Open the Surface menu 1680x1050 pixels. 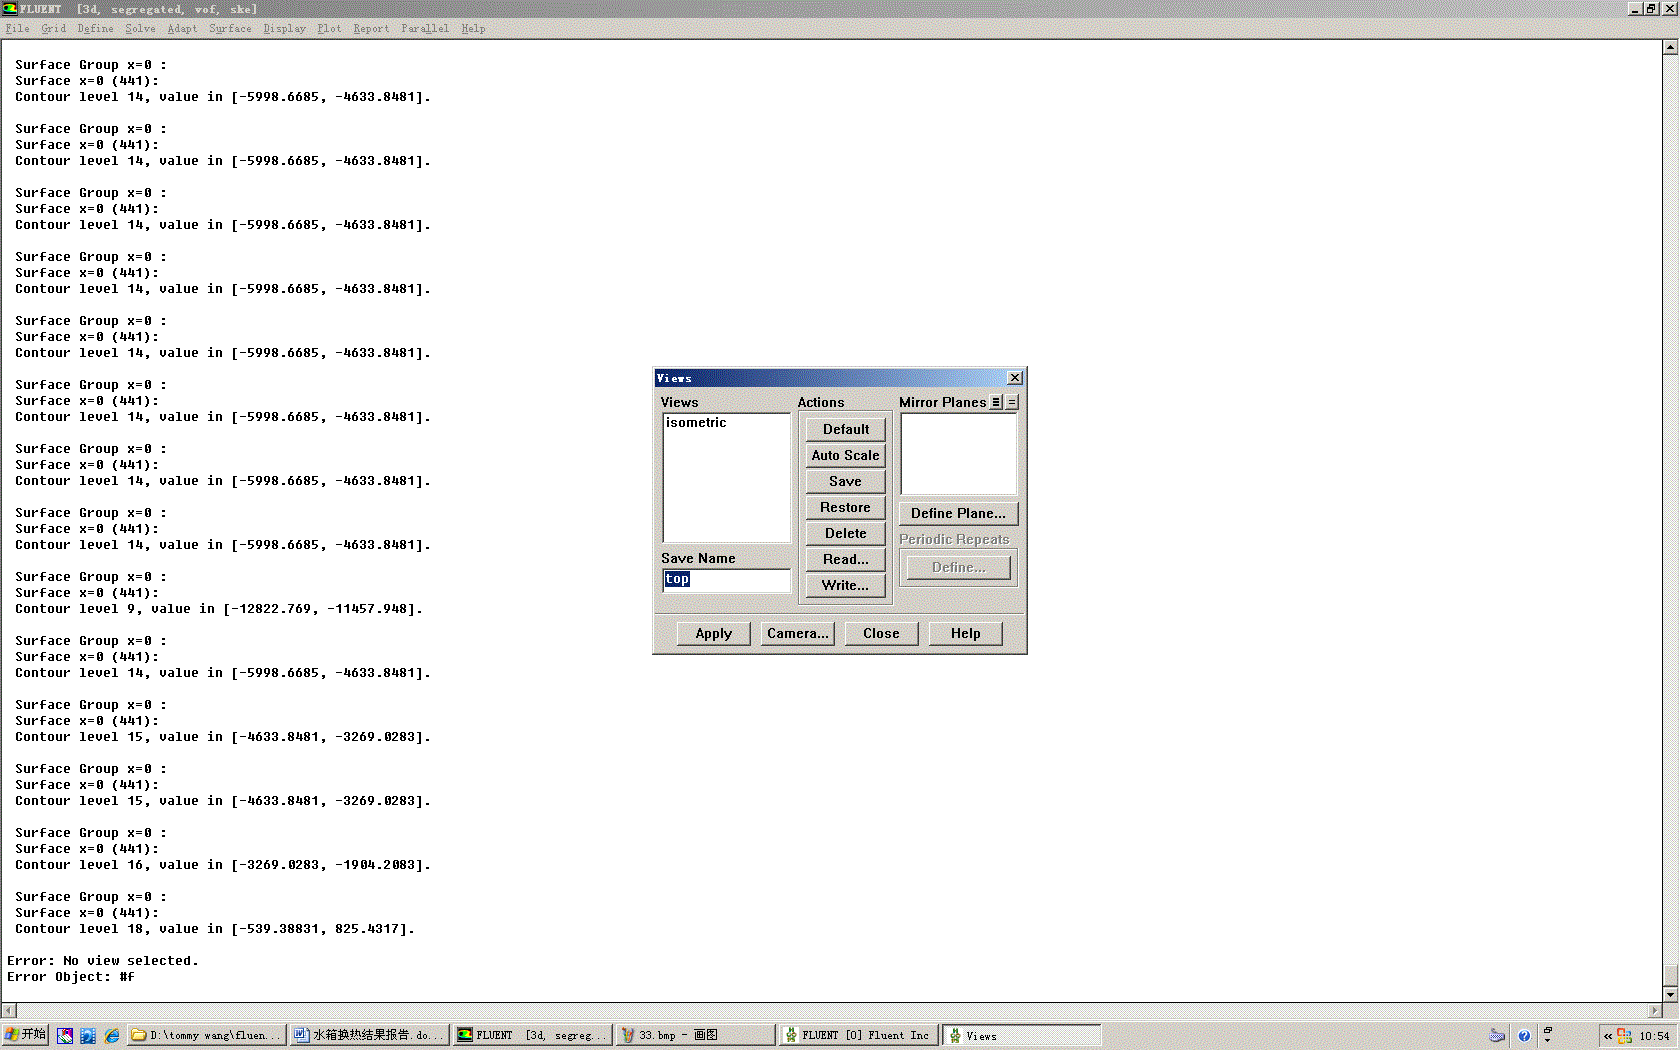[x=230, y=29]
